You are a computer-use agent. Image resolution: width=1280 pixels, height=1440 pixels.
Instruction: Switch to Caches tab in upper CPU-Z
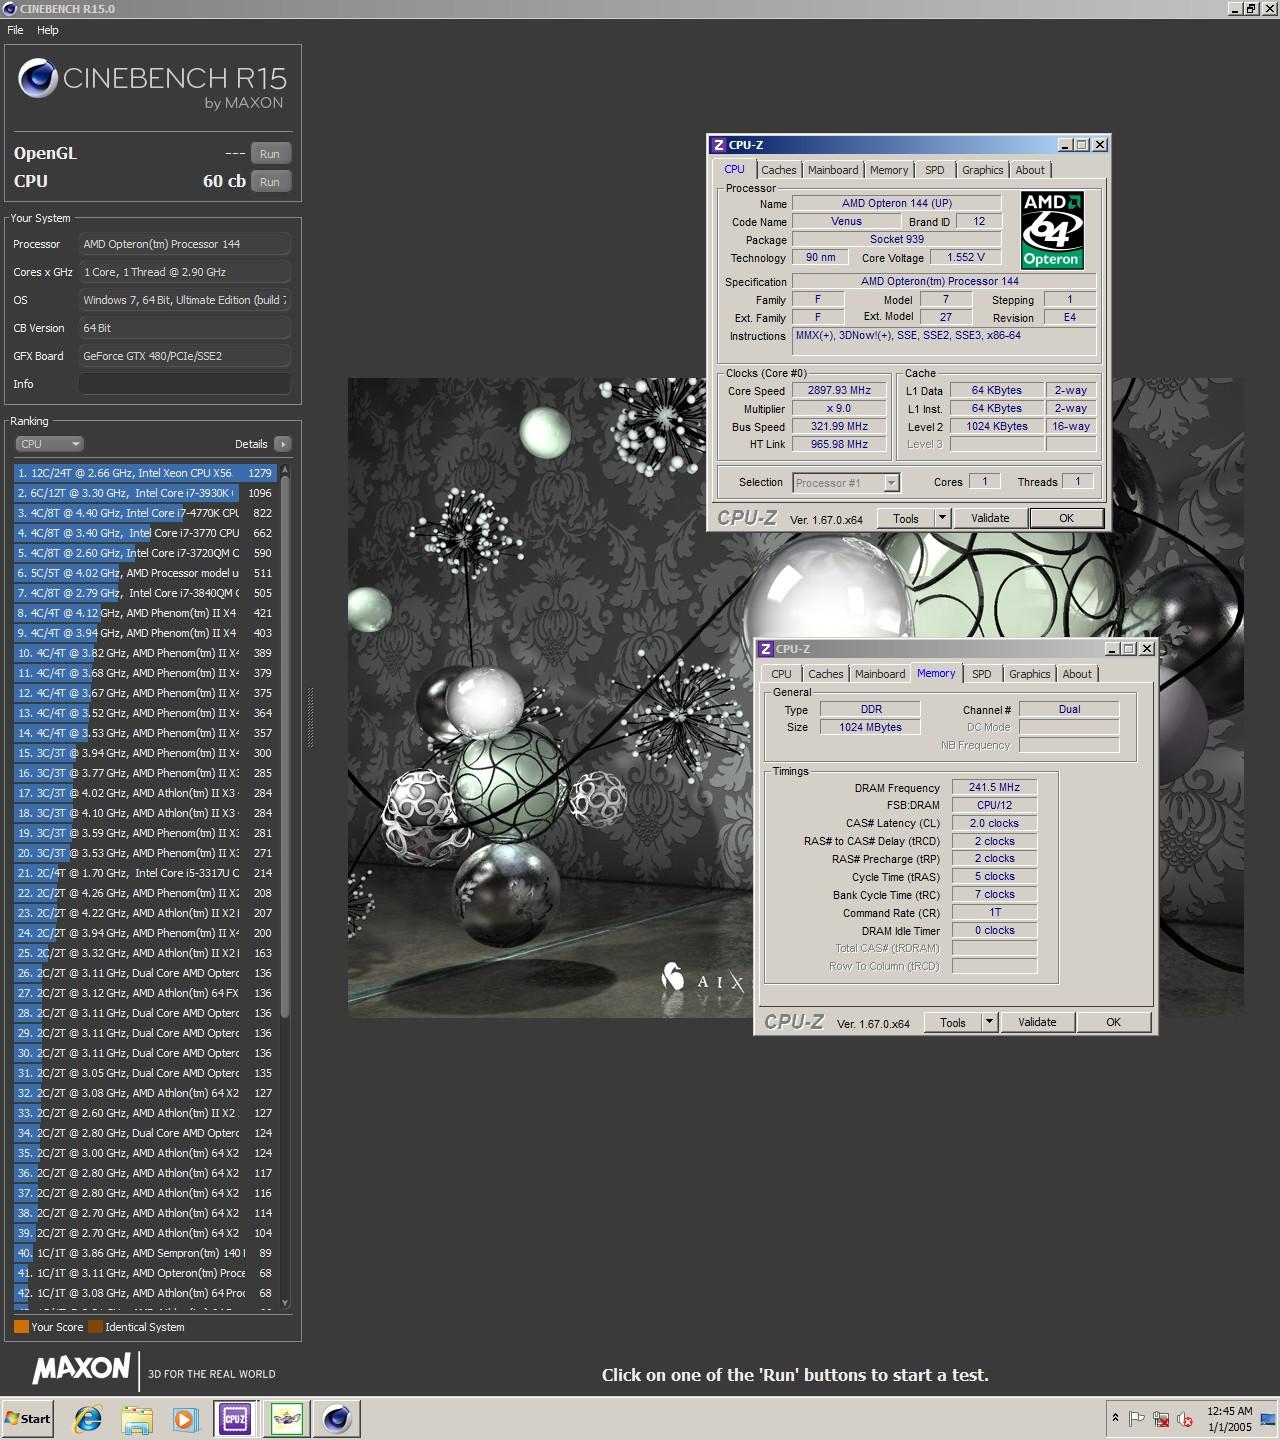tap(778, 170)
